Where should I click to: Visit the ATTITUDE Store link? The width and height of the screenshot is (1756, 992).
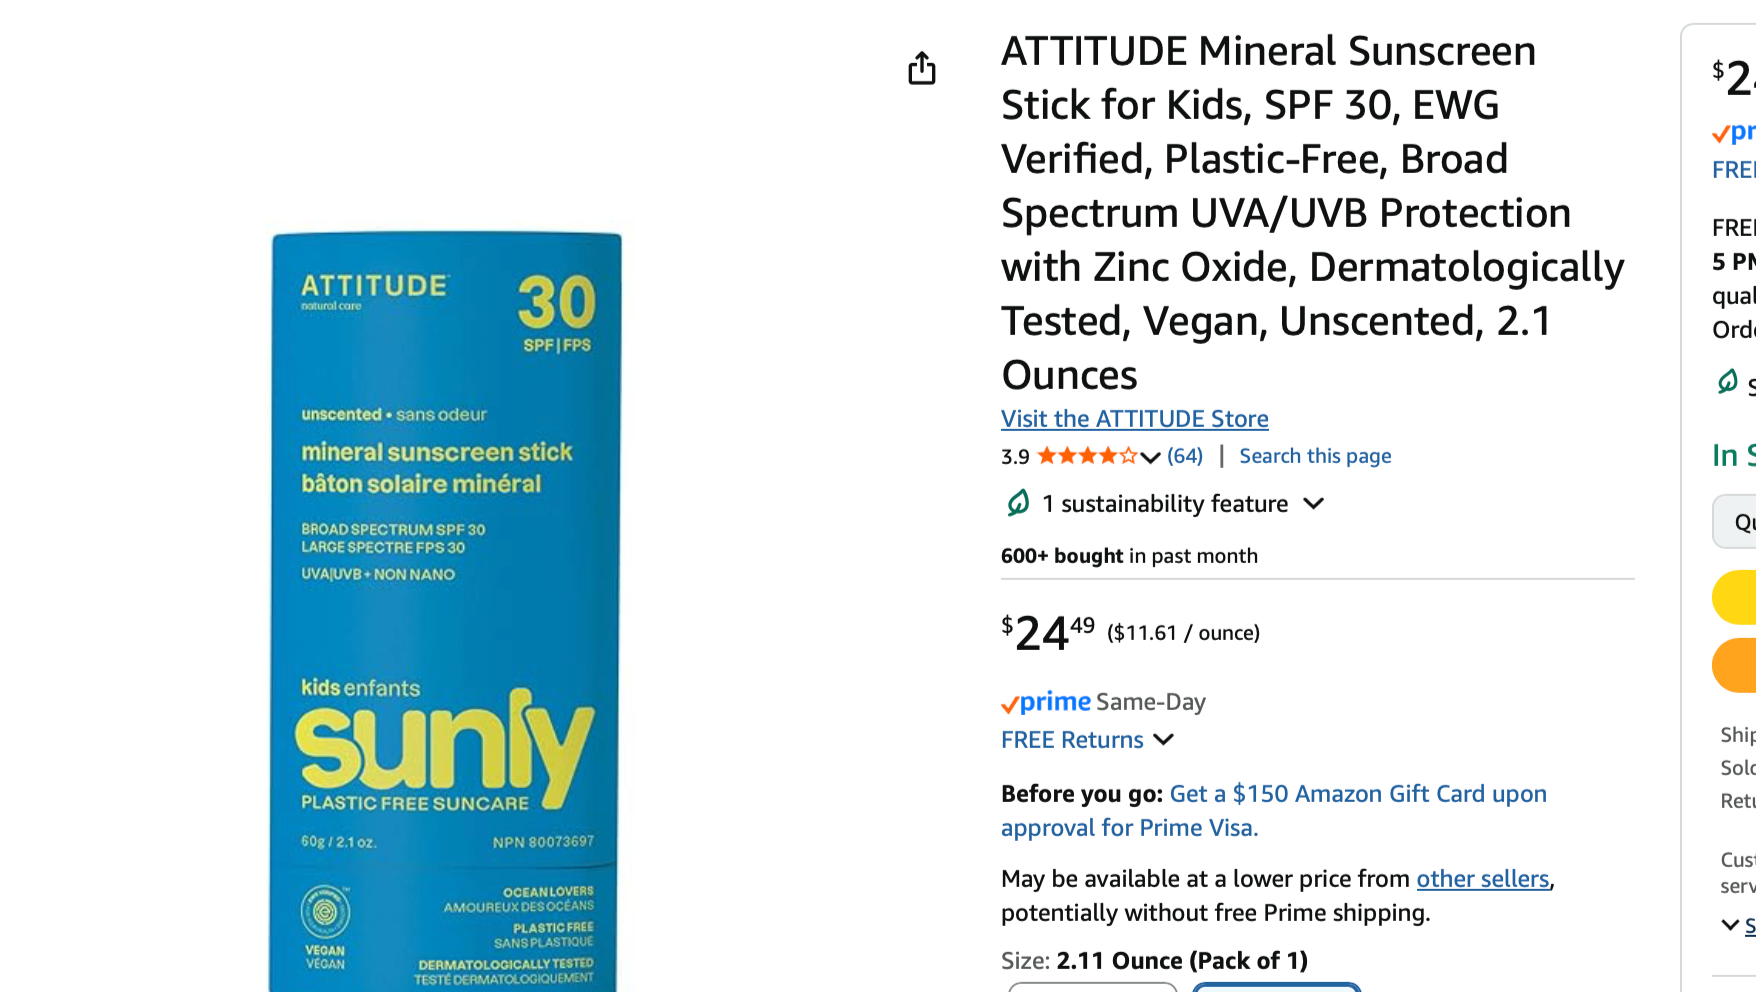pyautogui.click(x=1134, y=419)
